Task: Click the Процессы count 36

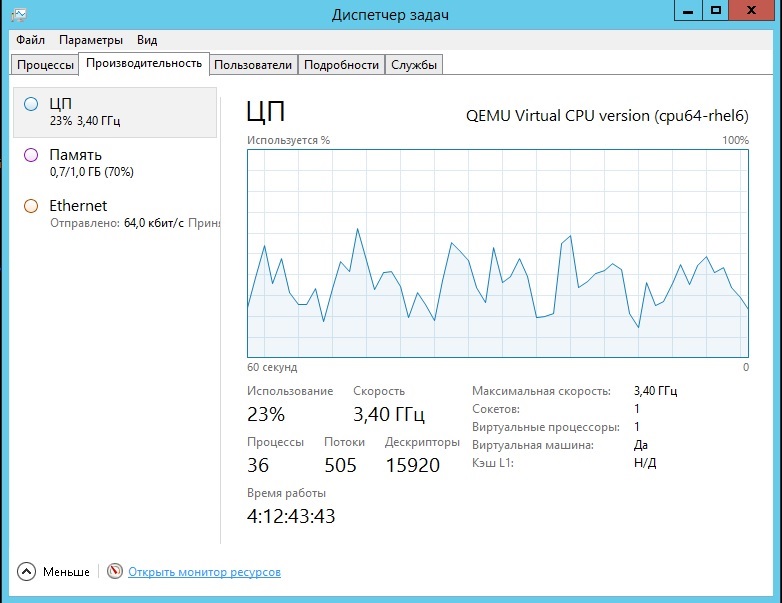Action: point(258,465)
